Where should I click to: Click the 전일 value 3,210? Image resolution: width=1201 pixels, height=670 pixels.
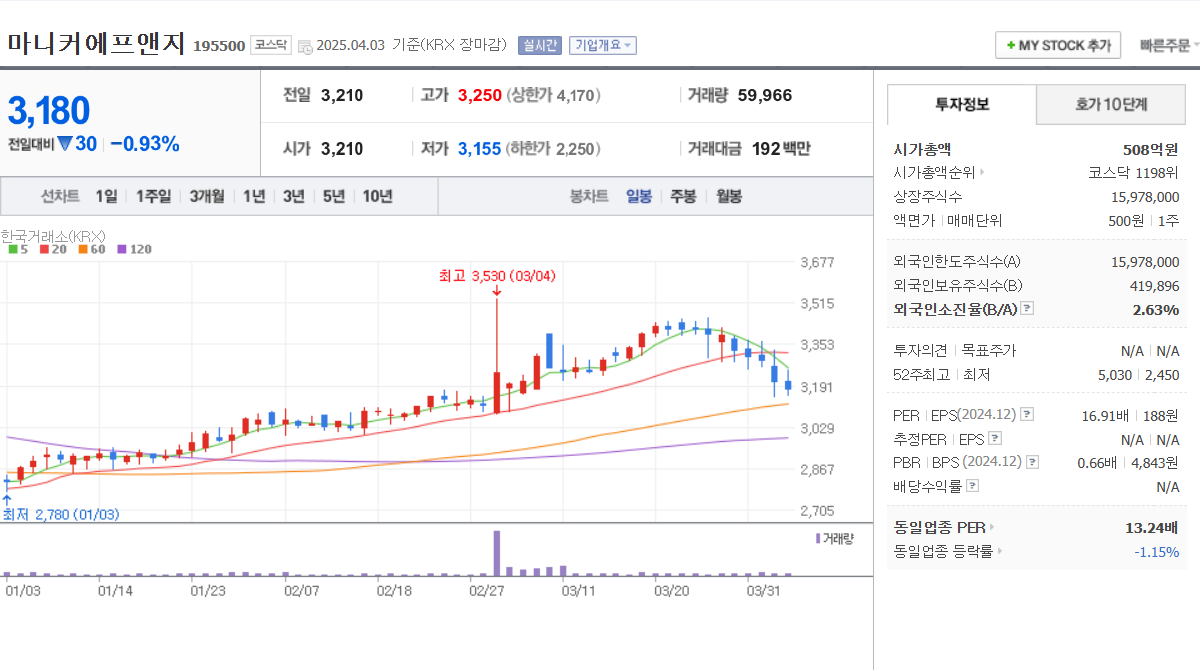pyautogui.click(x=342, y=95)
